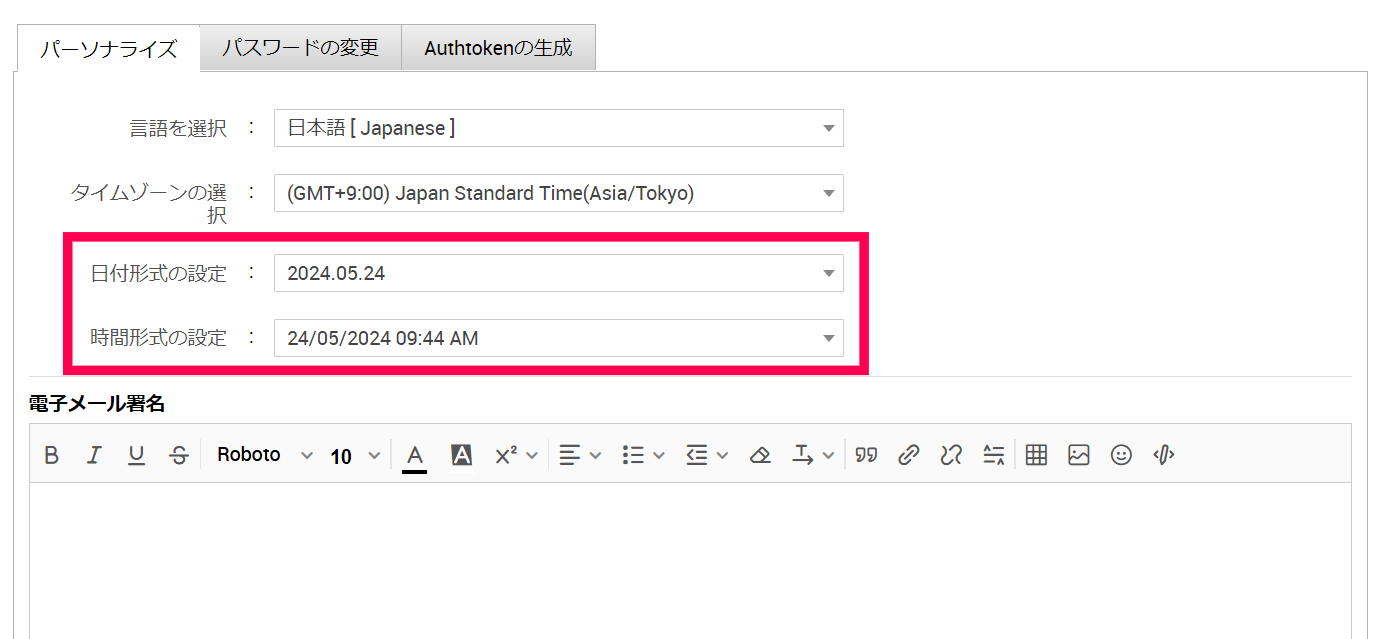Open the Roboto font family dropdown
The width and height of the screenshot is (1396, 639).
tap(265, 455)
